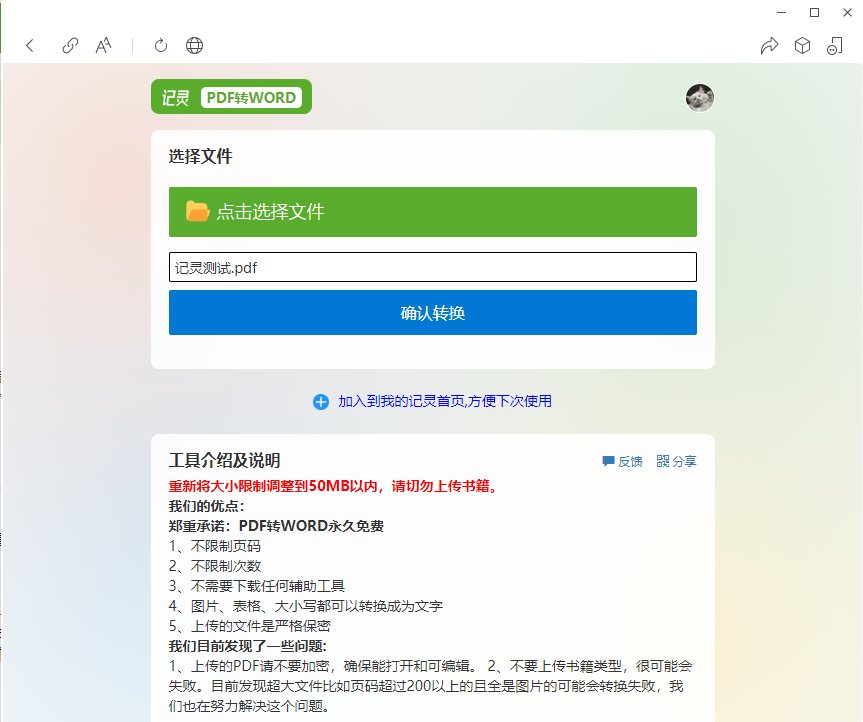Screen dimensions: 863x722
Task: Click 5、上传的文件是严格保密 text
Action: coord(250,626)
